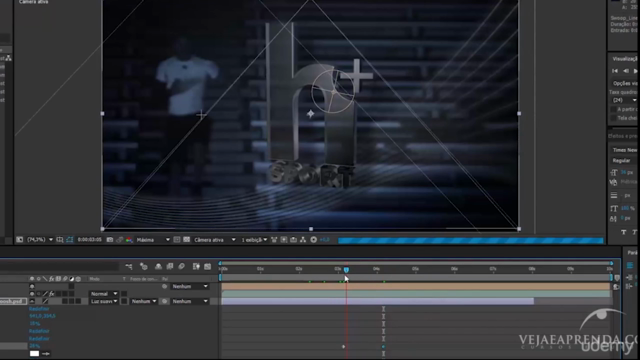Open the 1 exibição view layout dropdown
This screenshot has width=640, height=360.
[254, 240]
